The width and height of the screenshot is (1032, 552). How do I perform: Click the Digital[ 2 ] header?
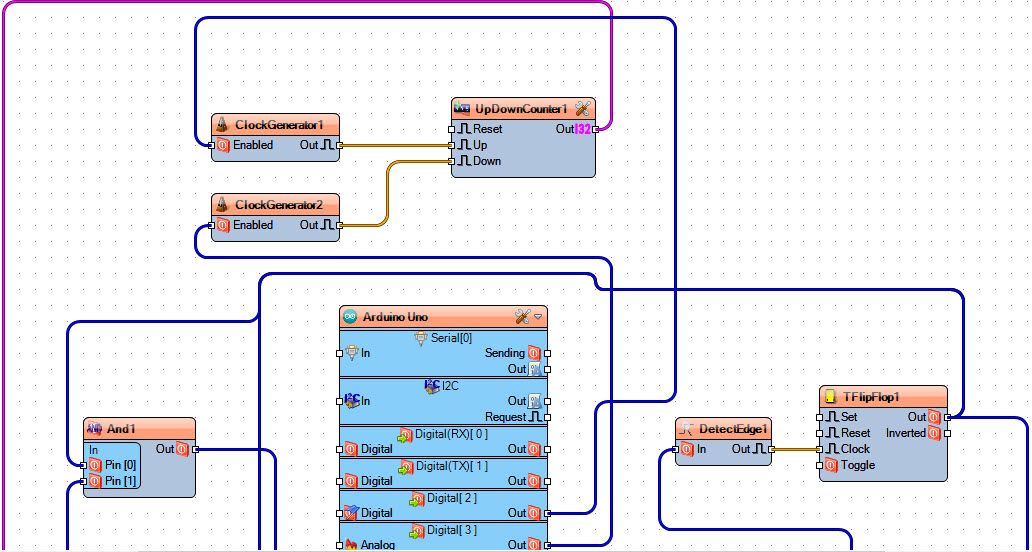[x=444, y=498]
